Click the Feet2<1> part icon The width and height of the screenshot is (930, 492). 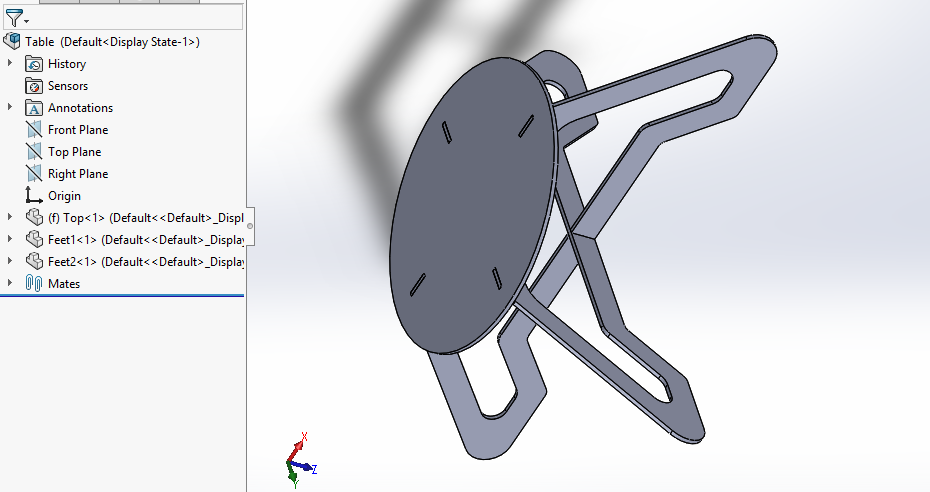(x=34, y=261)
